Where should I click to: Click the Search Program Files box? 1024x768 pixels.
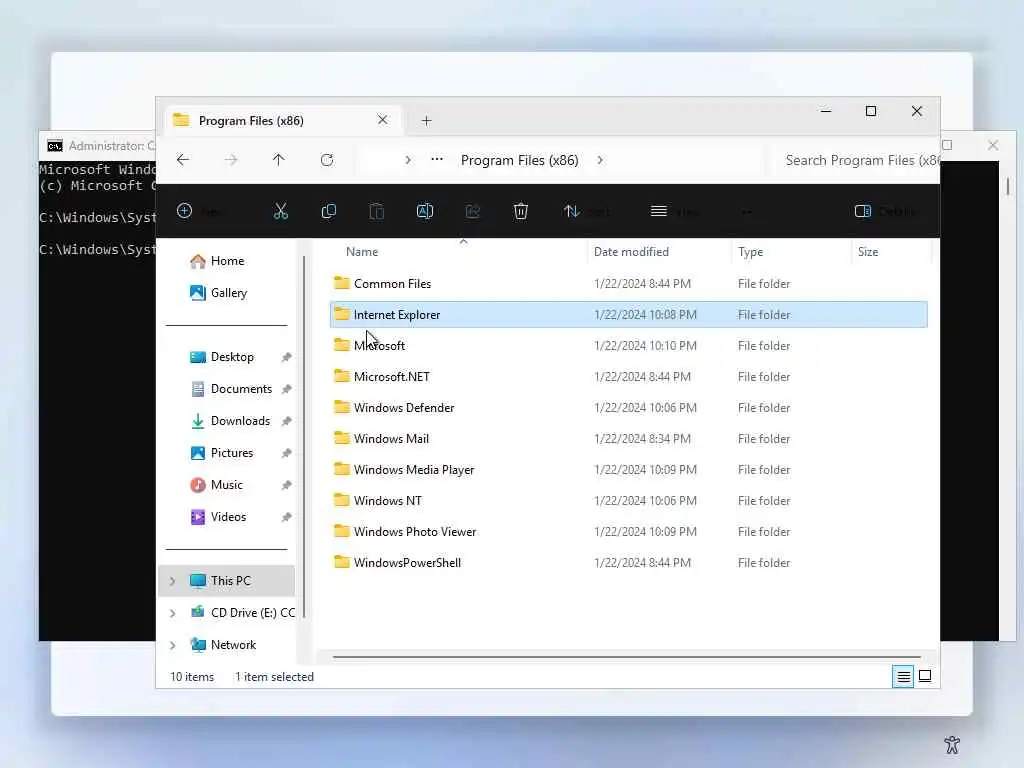pyautogui.click(x=856, y=160)
